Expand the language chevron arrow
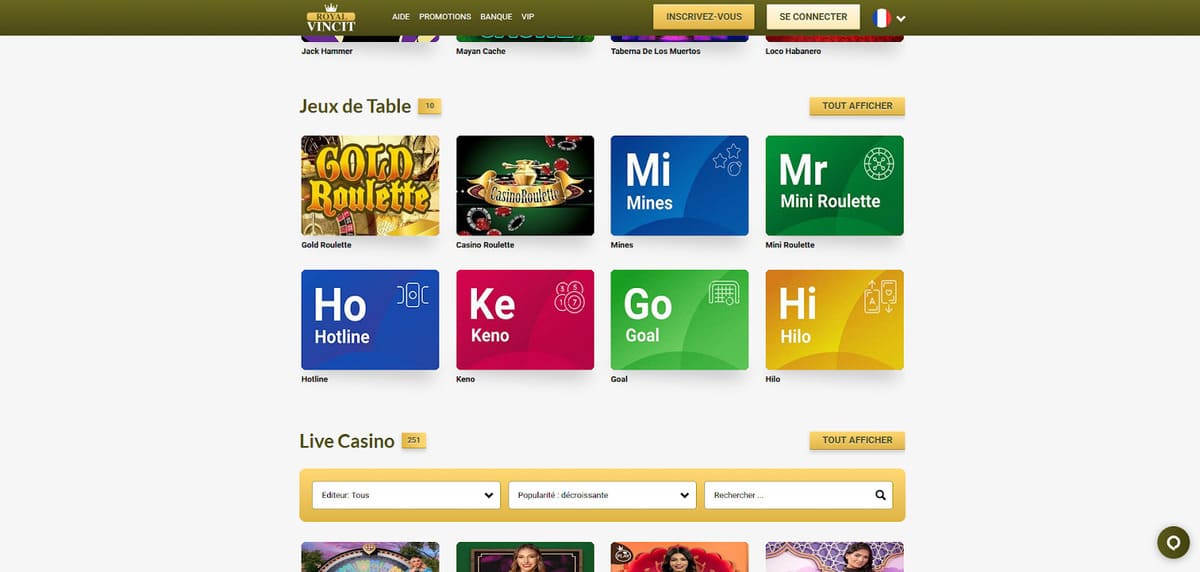The width and height of the screenshot is (1200, 572). 901,18
